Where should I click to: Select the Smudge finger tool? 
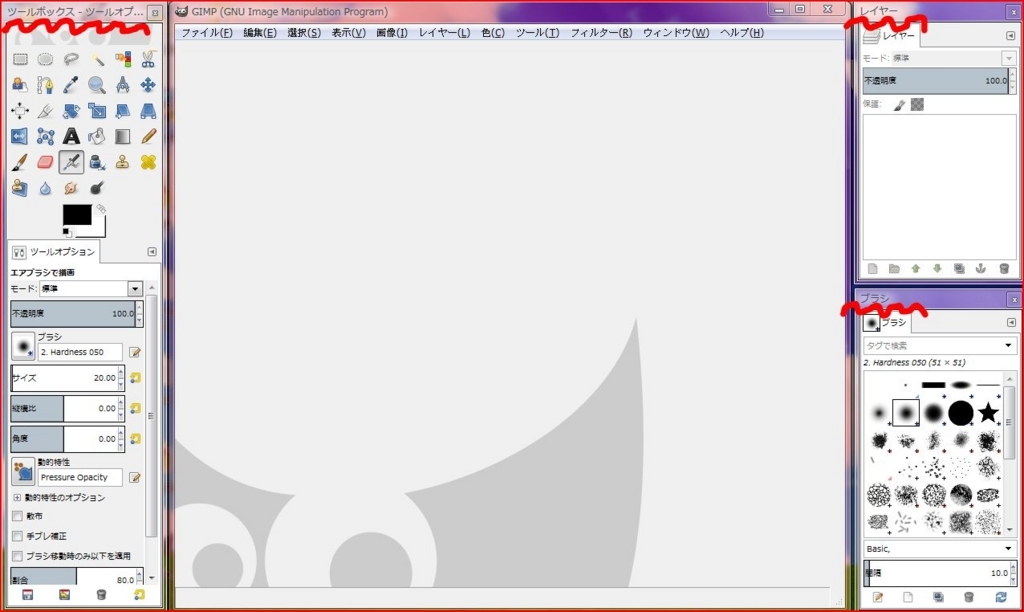click(71, 188)
